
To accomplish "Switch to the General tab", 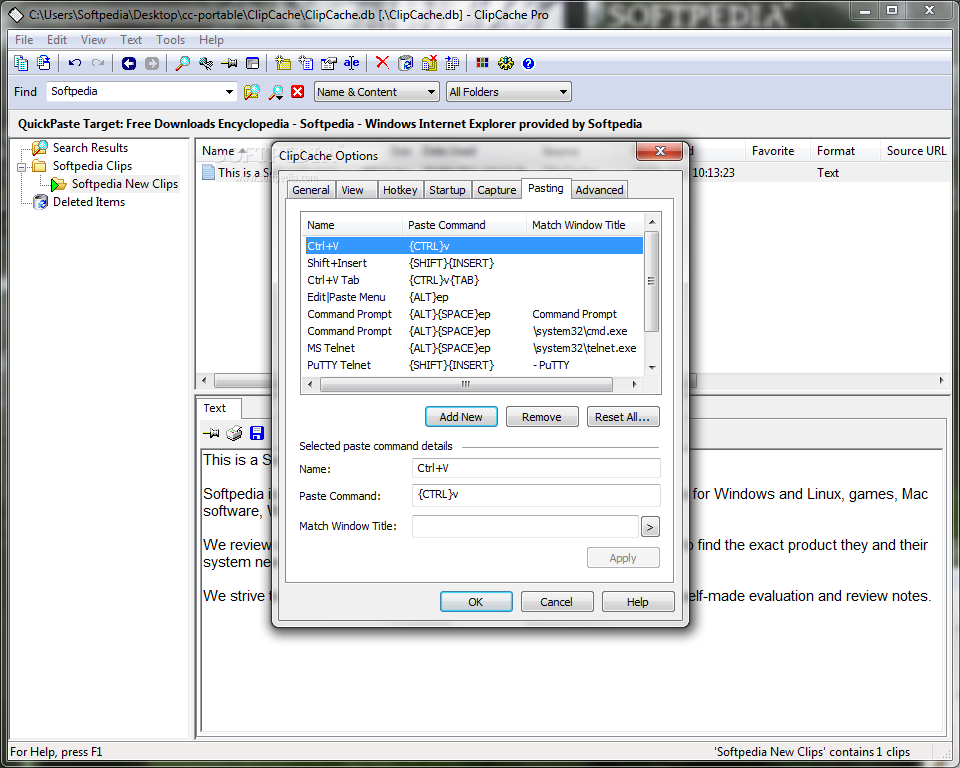I will (310, 190).
